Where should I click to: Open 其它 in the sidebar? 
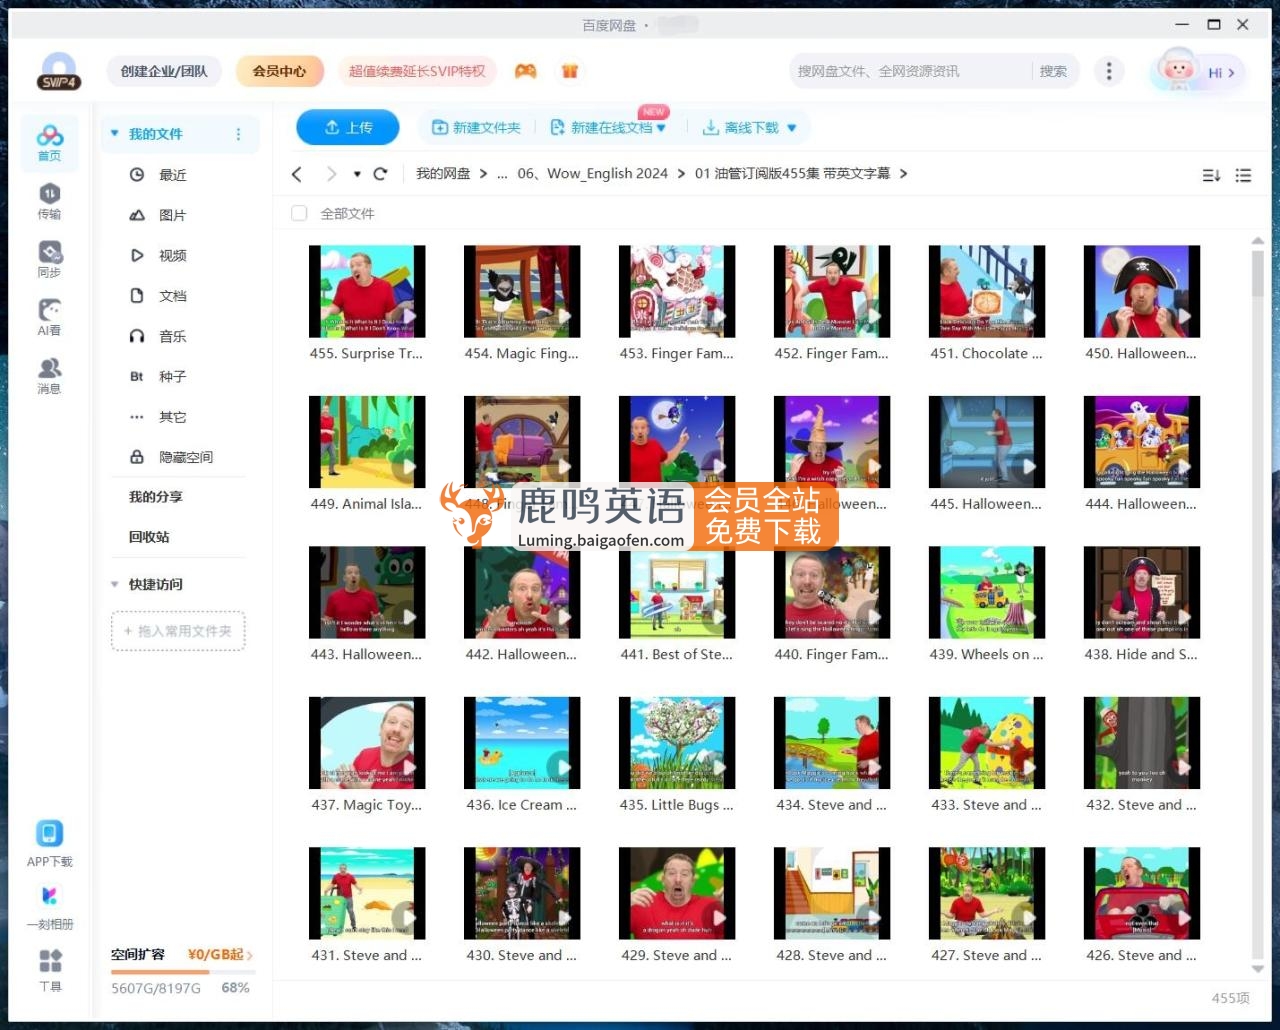[x=173, y=417]
